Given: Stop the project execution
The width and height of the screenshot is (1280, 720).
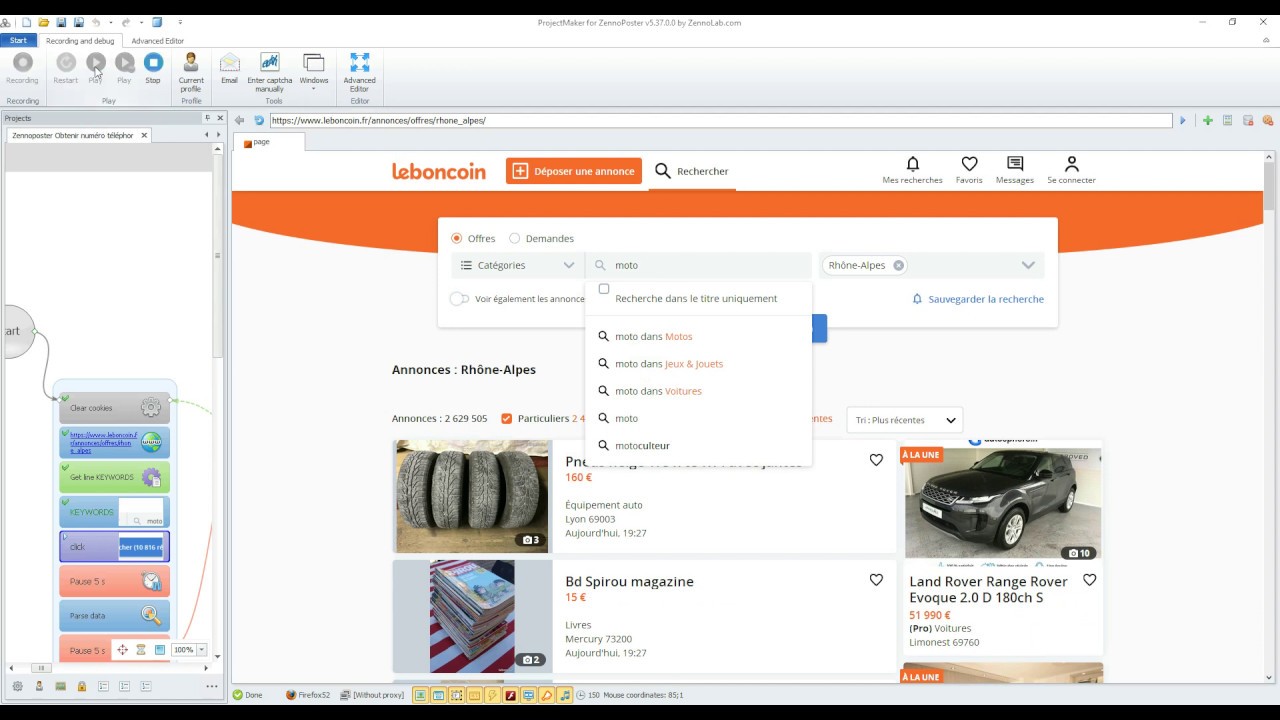Looking at the screenshot, I should [153, 68].
